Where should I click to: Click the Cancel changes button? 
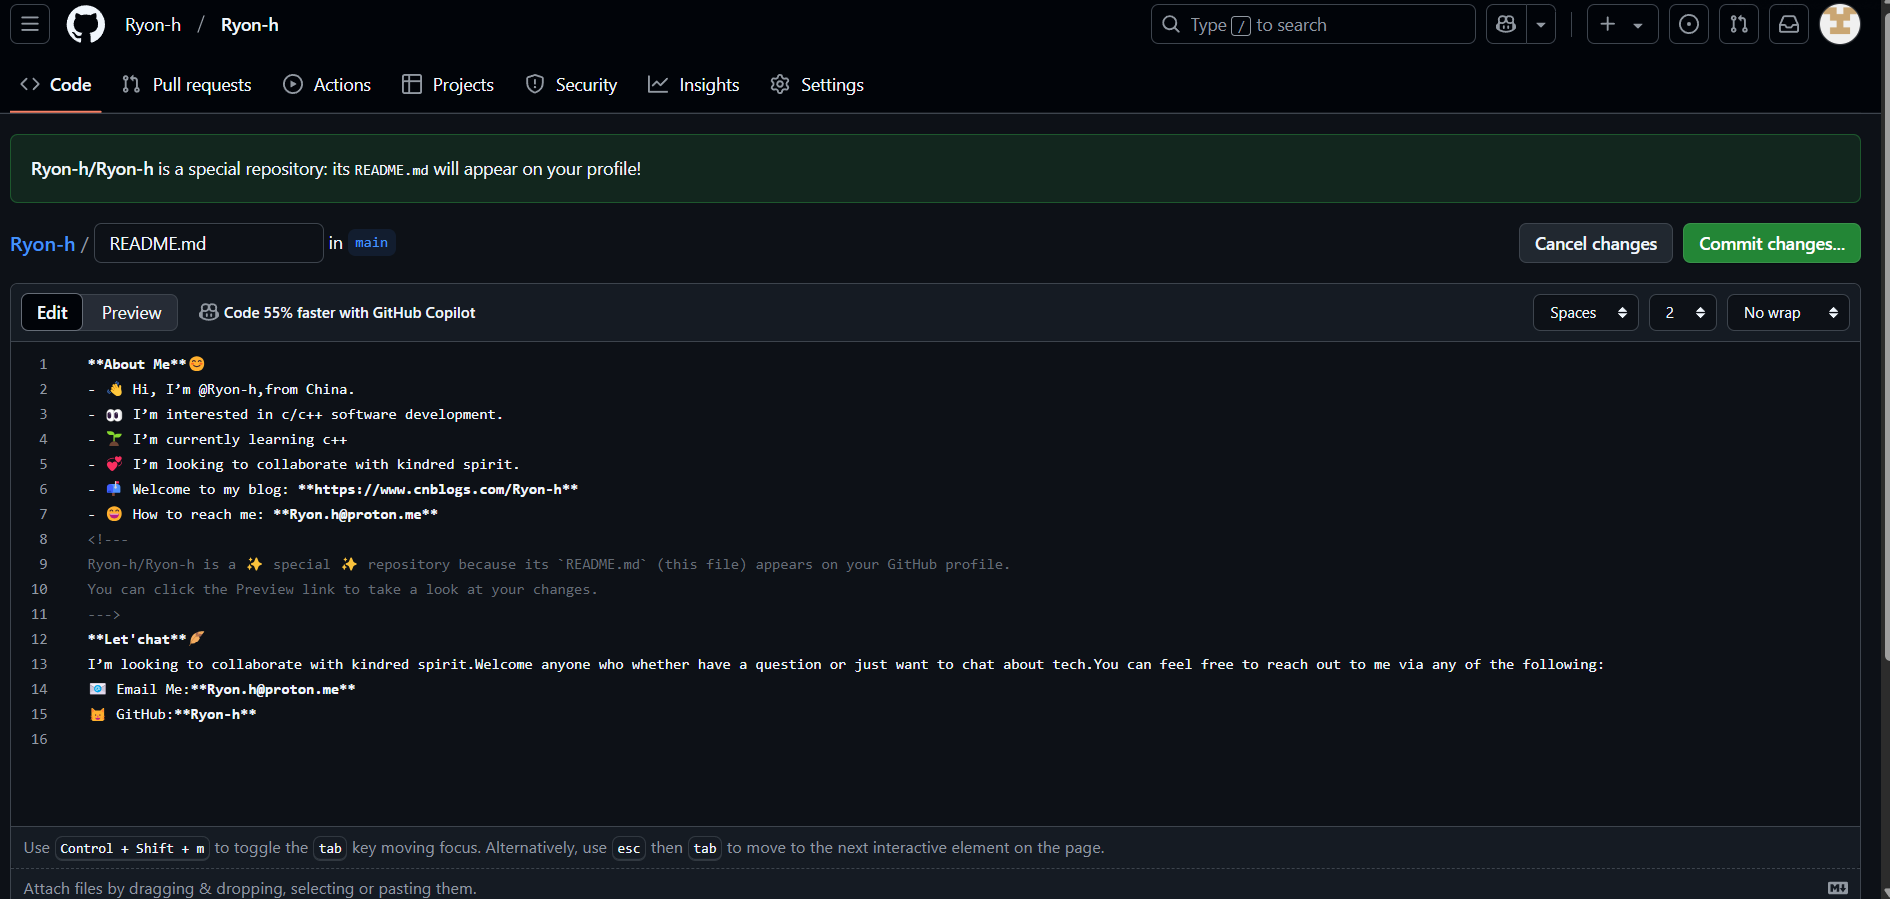(1595, 244)
